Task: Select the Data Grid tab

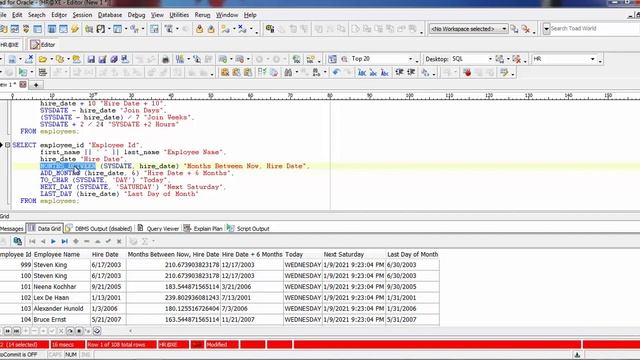Action: pos(44,229)
